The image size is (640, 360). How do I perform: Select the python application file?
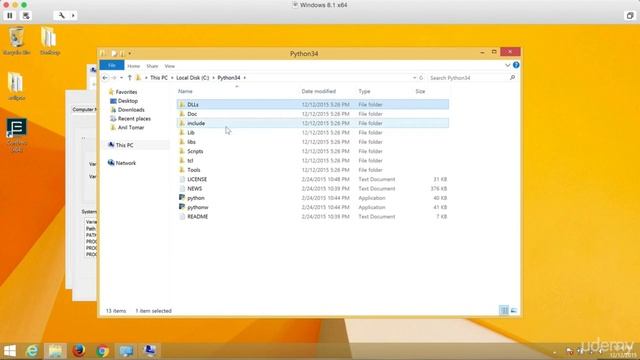click(313, 198)
